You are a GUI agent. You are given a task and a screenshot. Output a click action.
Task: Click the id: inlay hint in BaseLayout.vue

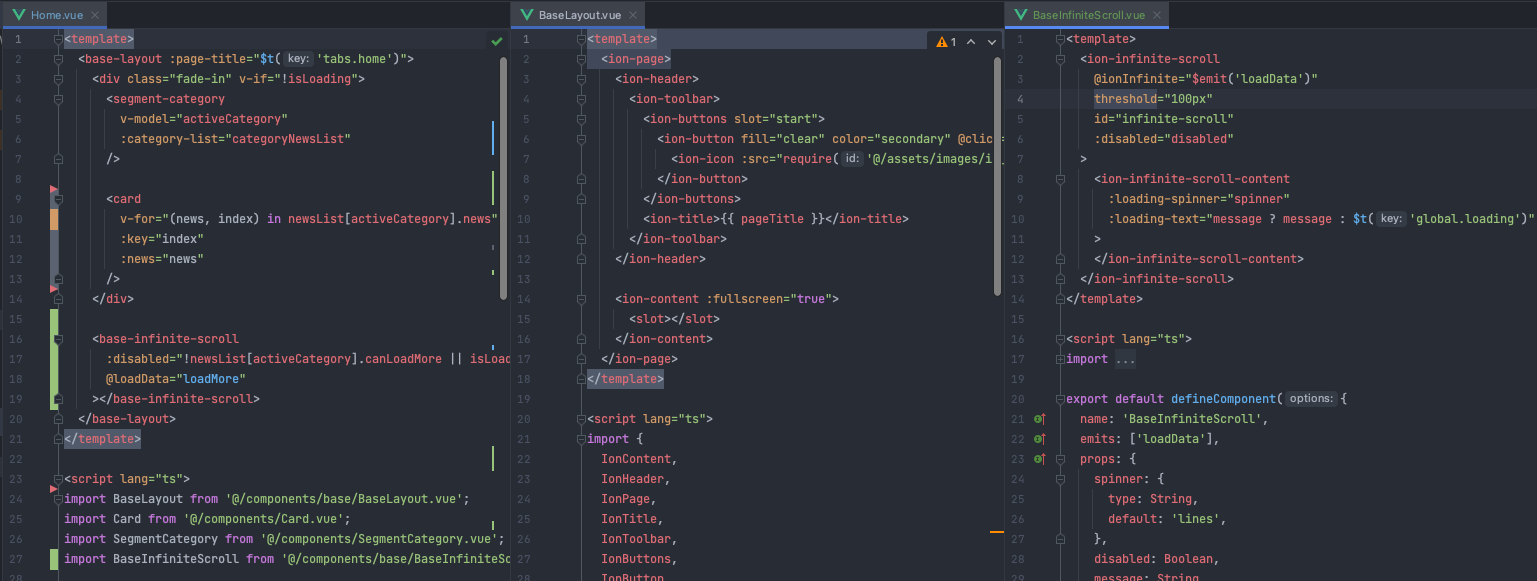(850, 159)
